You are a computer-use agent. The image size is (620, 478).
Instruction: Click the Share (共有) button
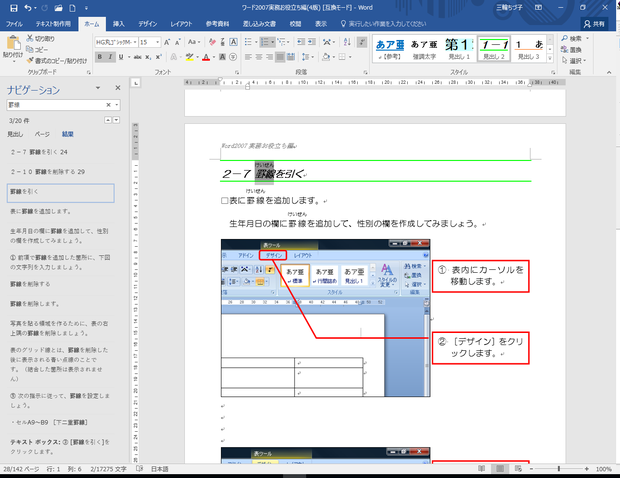pos(594,24)
